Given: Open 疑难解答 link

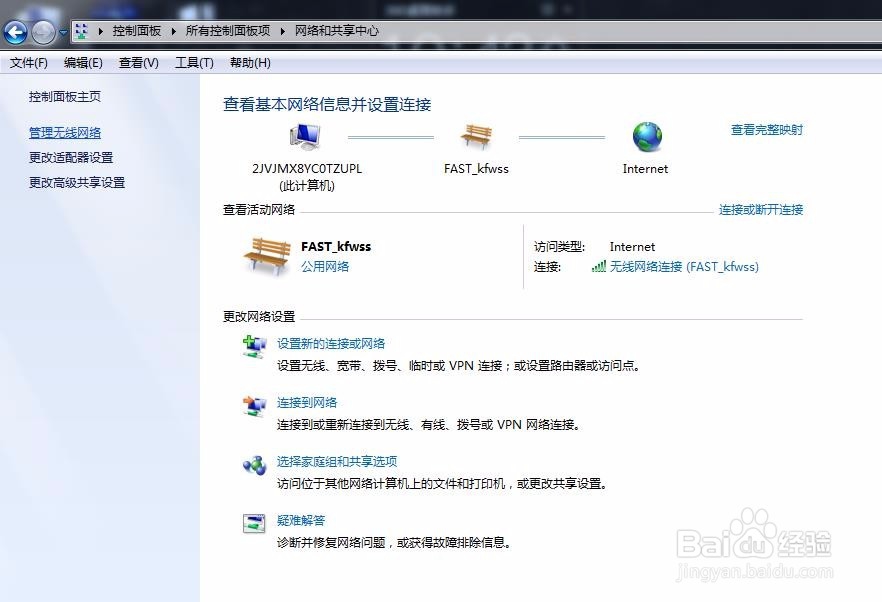Looking at the screenshot, I should 301,521.
